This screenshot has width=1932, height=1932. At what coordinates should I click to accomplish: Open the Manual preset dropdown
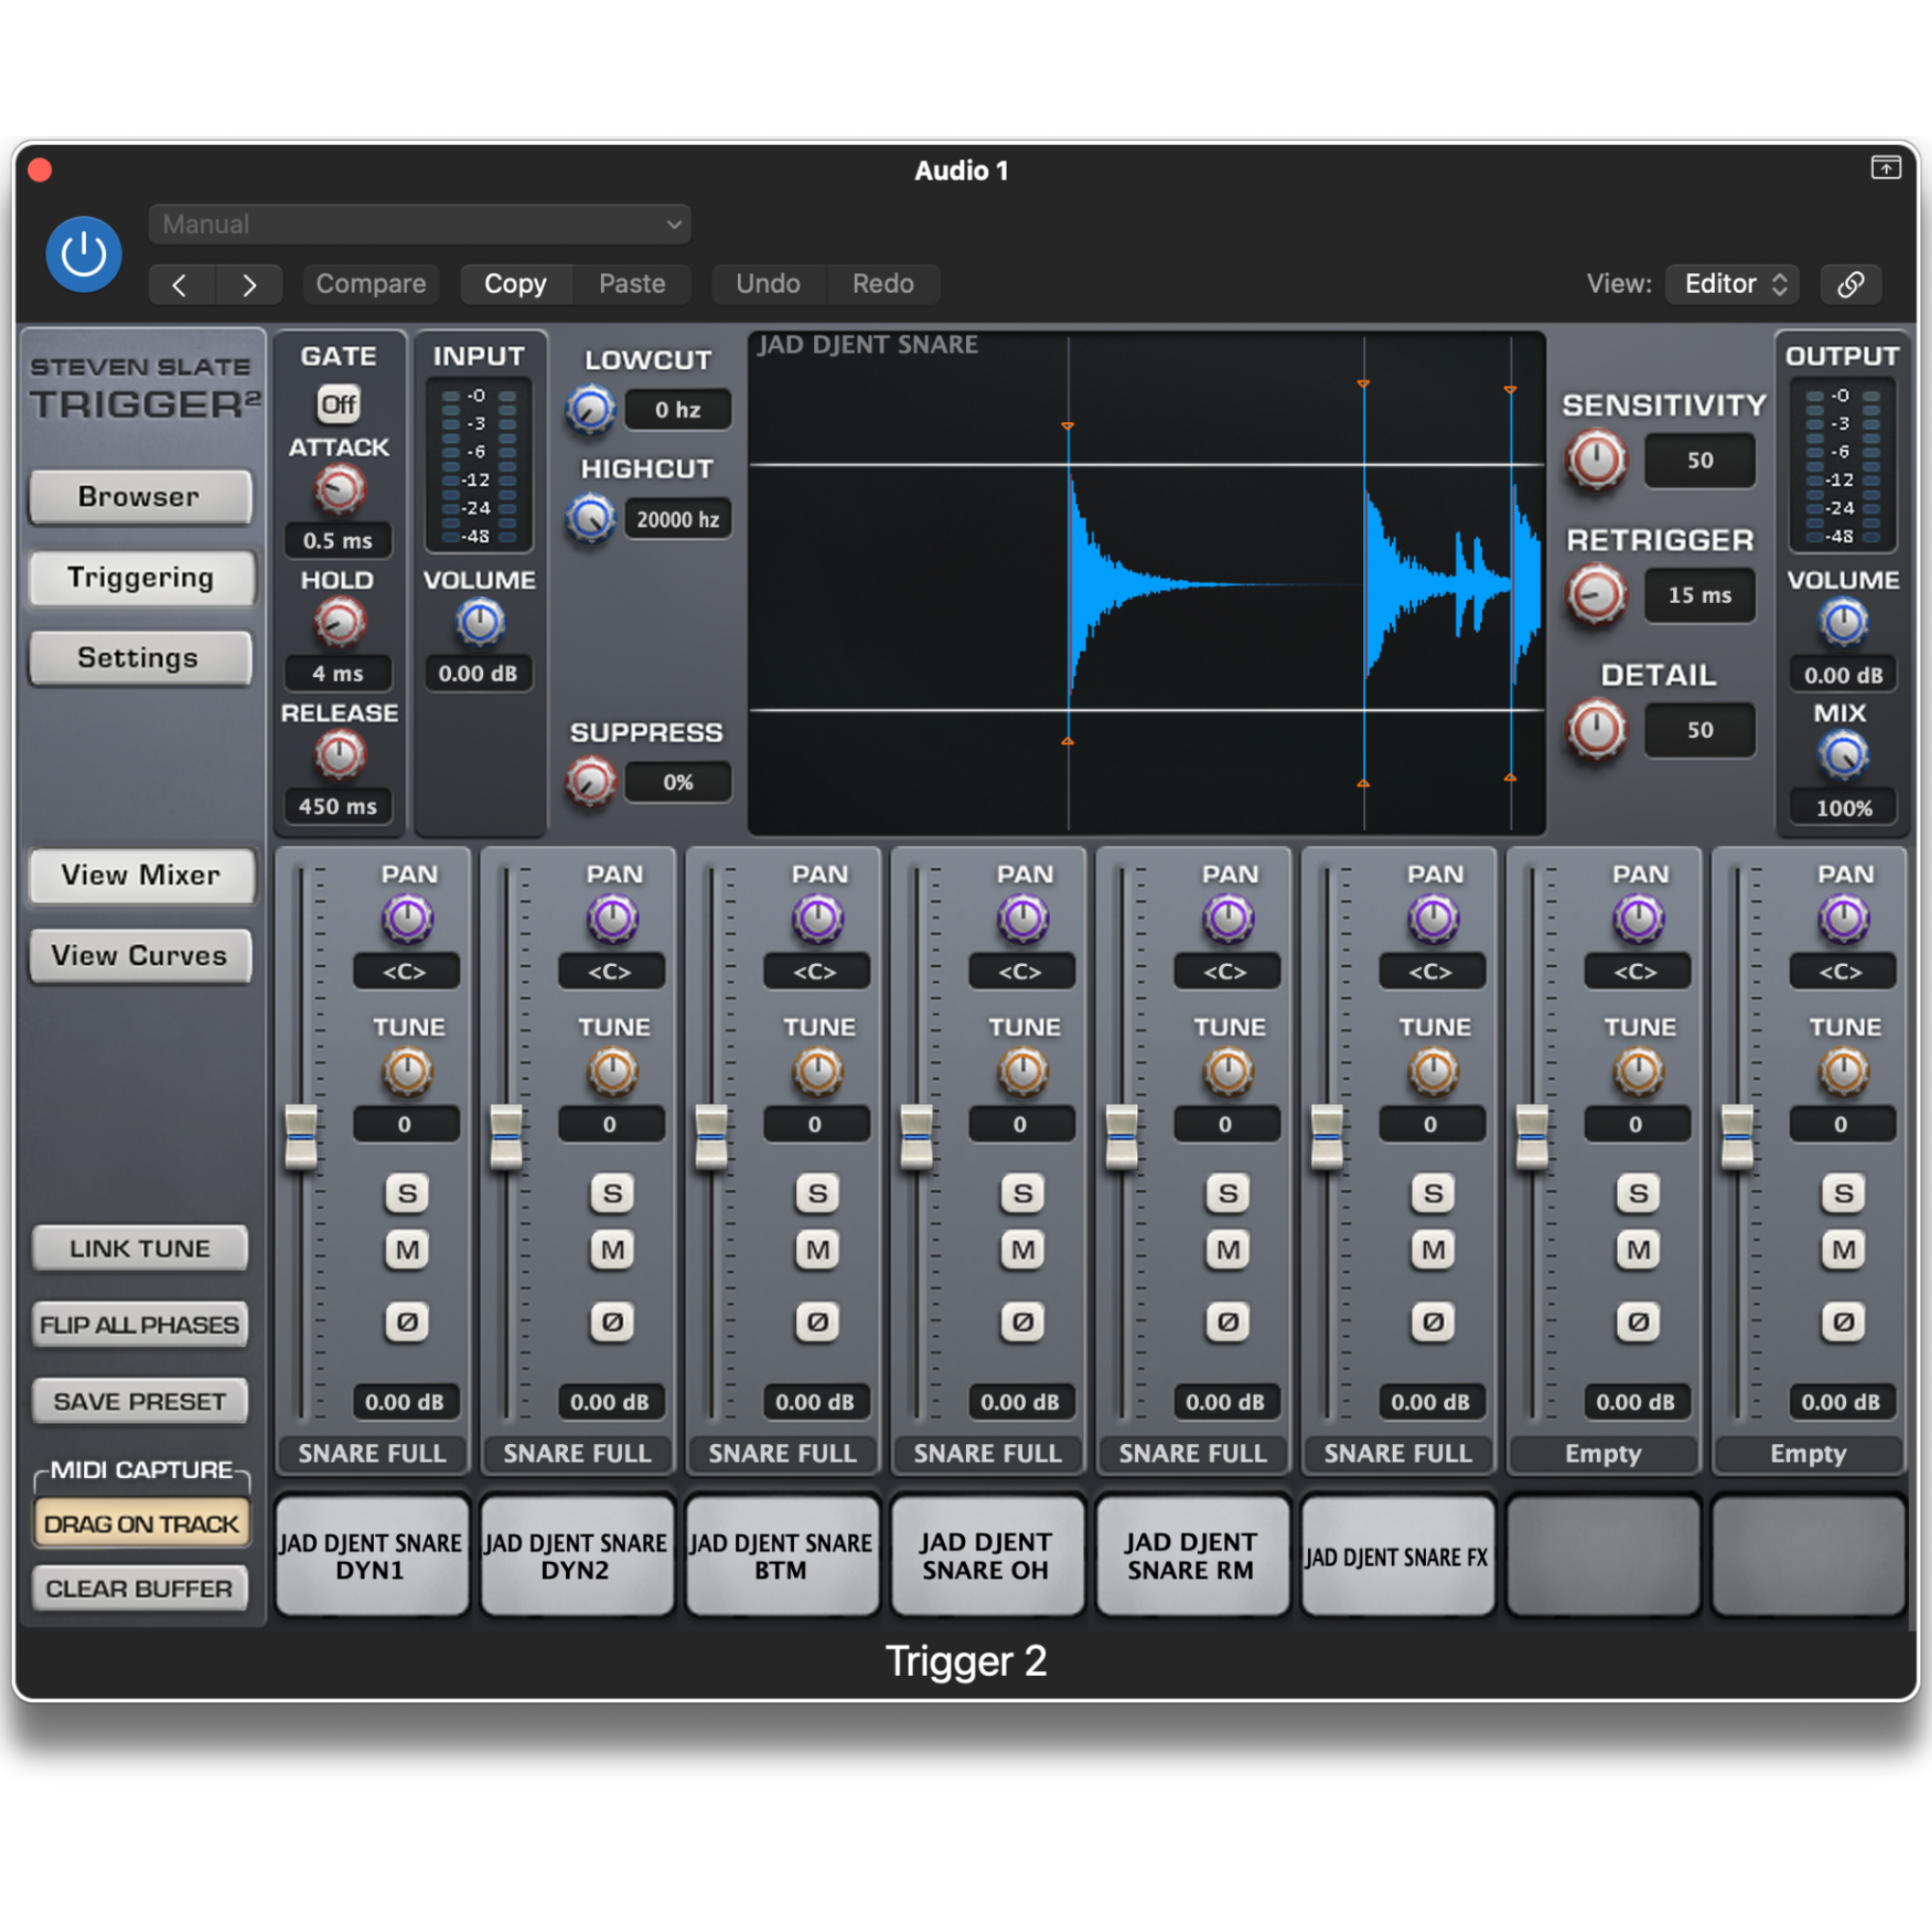[420, 224]
